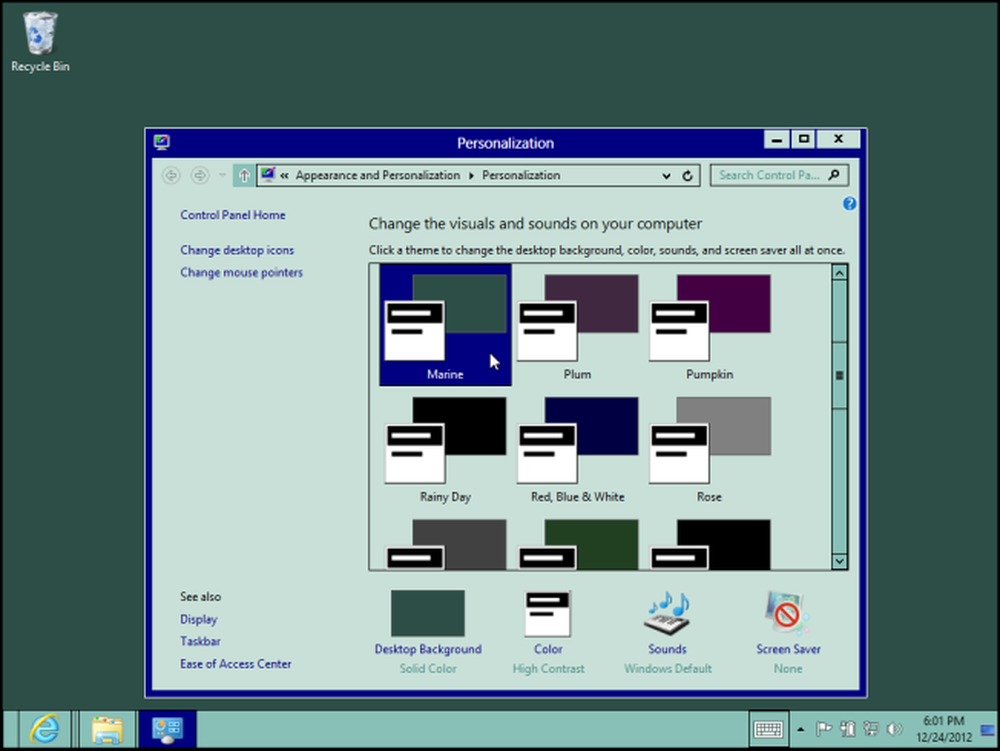Screen dimensions: 1000x751
Task: Click the Search Control Panel field
Action: 779,175
